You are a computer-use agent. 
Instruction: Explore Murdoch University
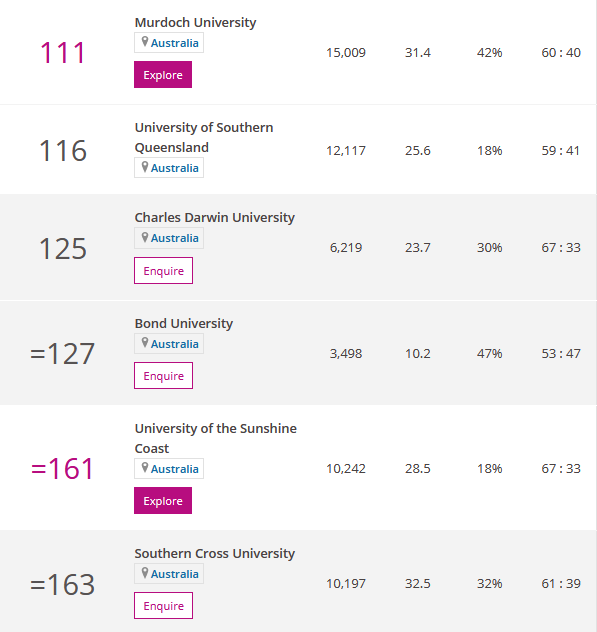[163, 75]
